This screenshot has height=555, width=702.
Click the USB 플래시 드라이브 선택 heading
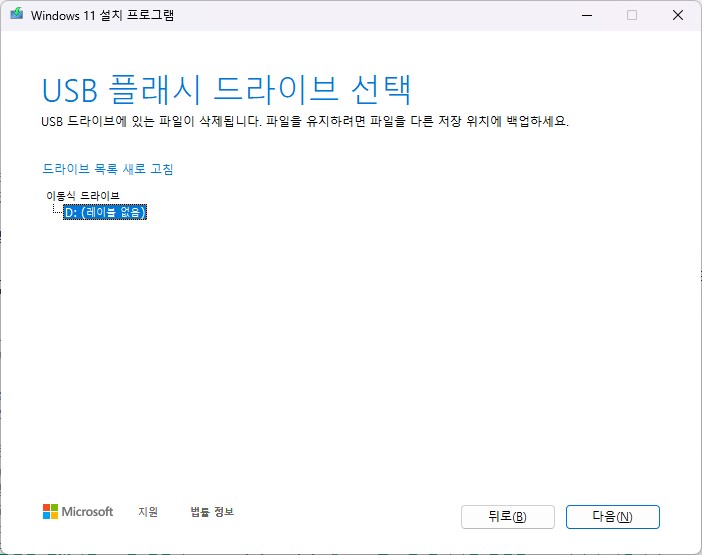click(227, 90)
